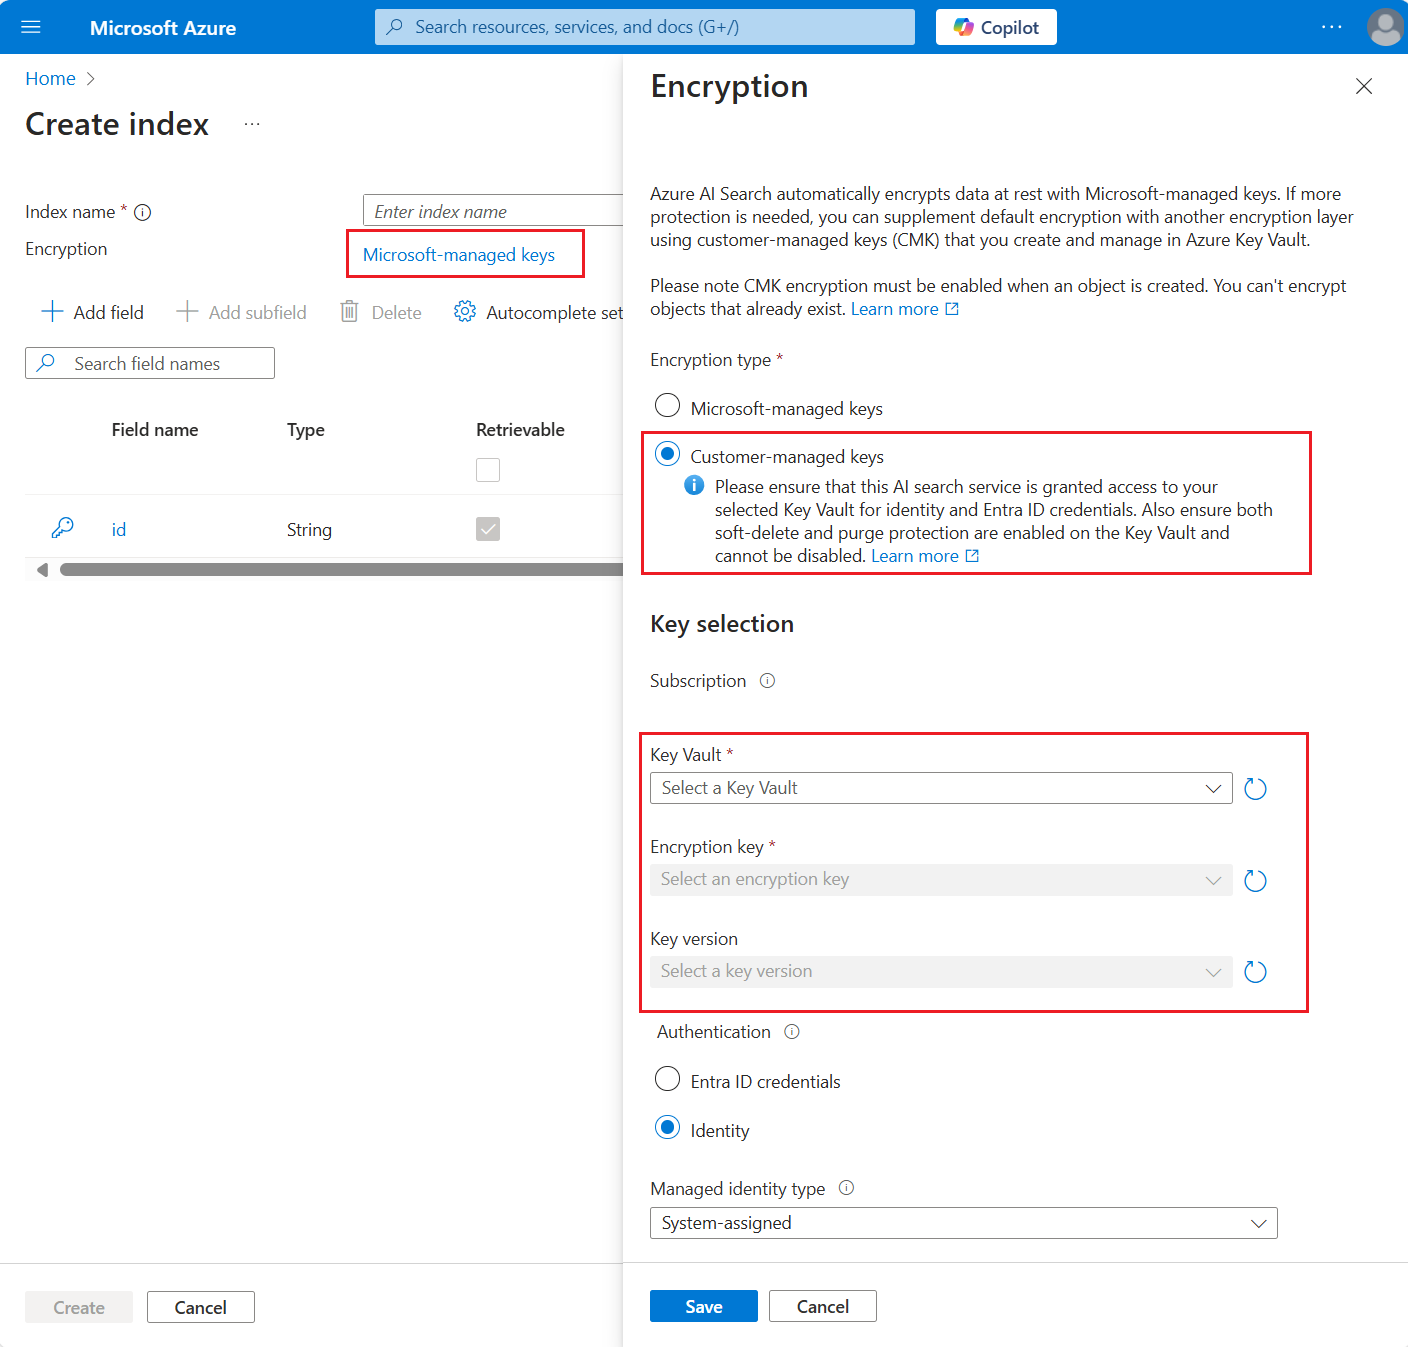Refresh the Encryption key list
Image resolution: width=1408 pixels, height=1347 pixels.
pos(1255,881)
